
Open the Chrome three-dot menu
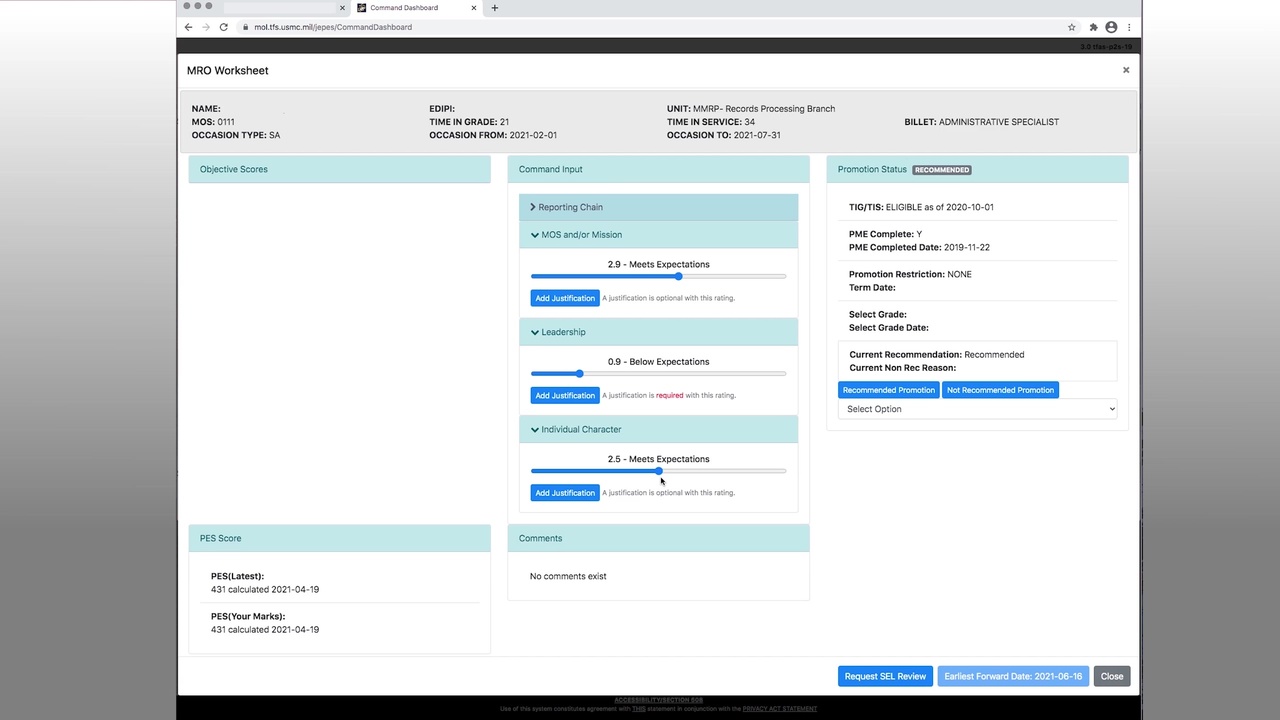(1129, 27)
